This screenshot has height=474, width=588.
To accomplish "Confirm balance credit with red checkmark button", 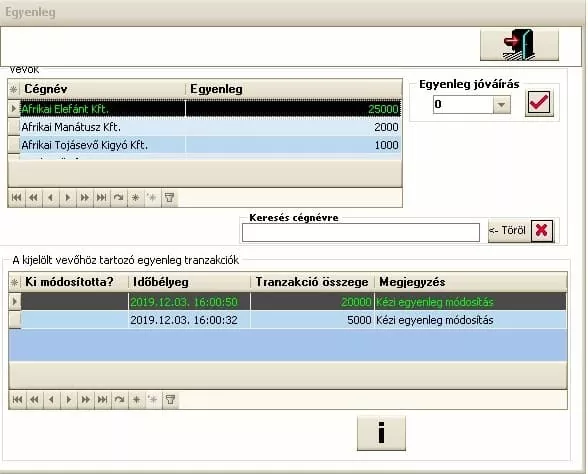I will pyautogui.click(x=539, y=103).
